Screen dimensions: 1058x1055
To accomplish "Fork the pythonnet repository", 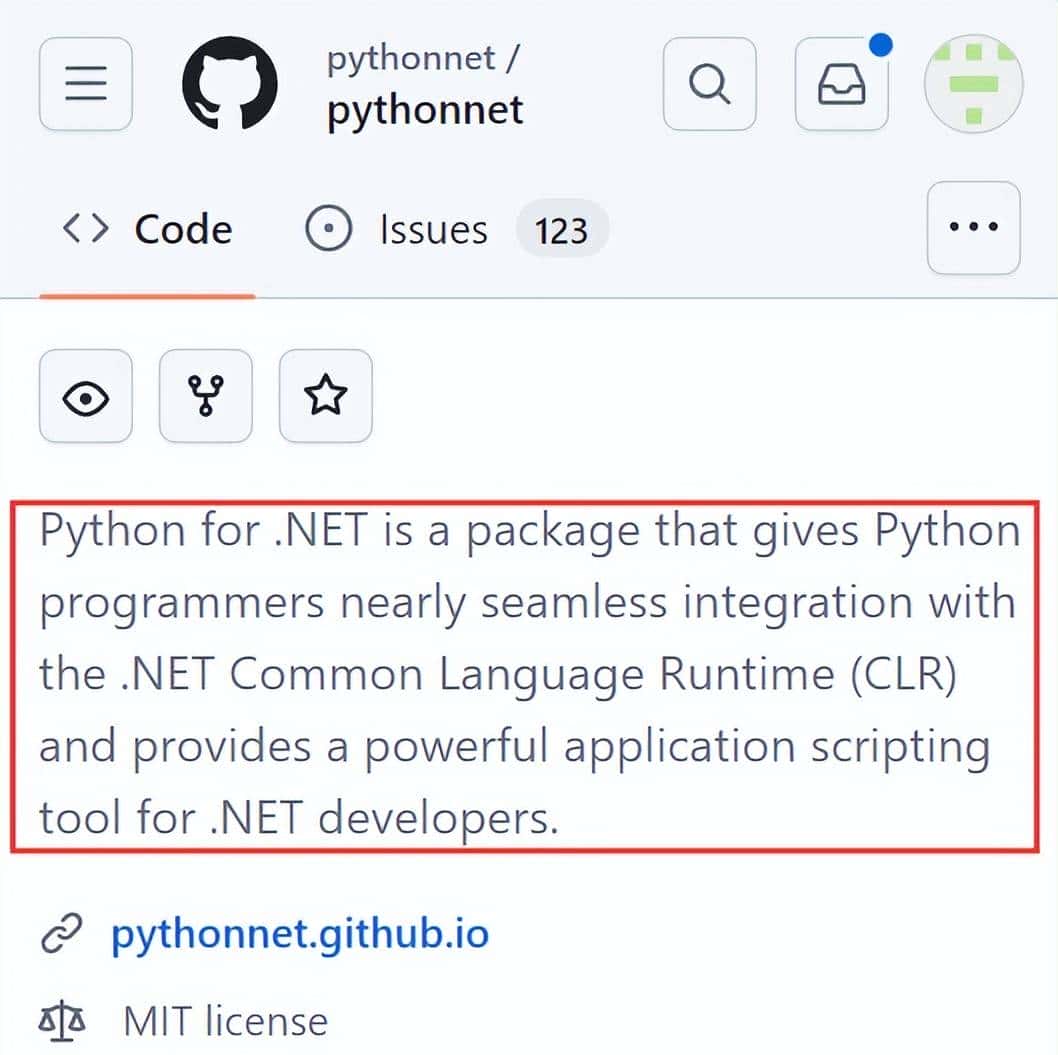I will click(205, 396).
